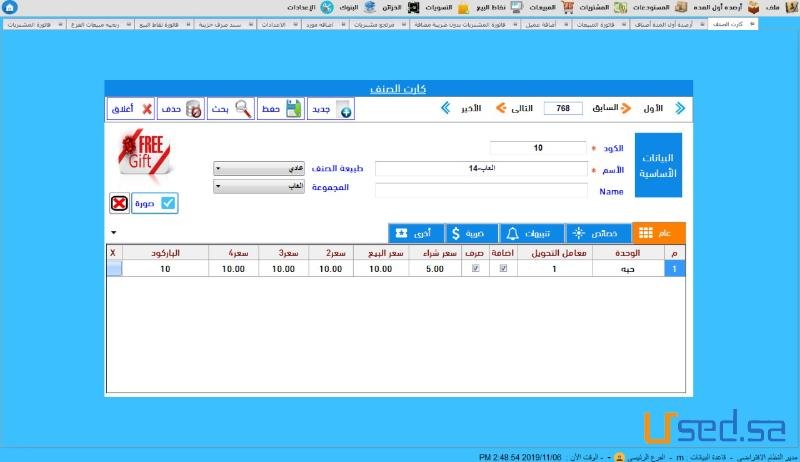800x462 pixels.
Task: Click the بحث search button
Action: (x=231, y=109)
